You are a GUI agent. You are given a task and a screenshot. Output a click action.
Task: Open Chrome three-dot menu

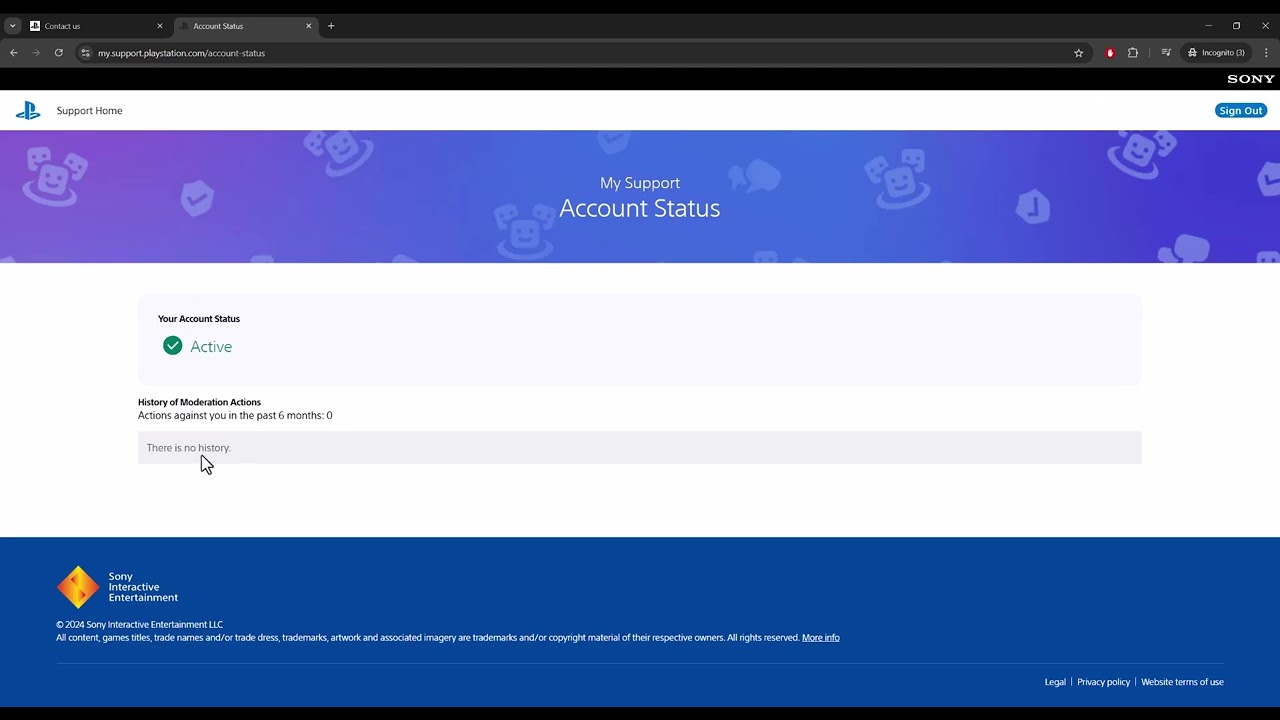(x=1266, y=53)
